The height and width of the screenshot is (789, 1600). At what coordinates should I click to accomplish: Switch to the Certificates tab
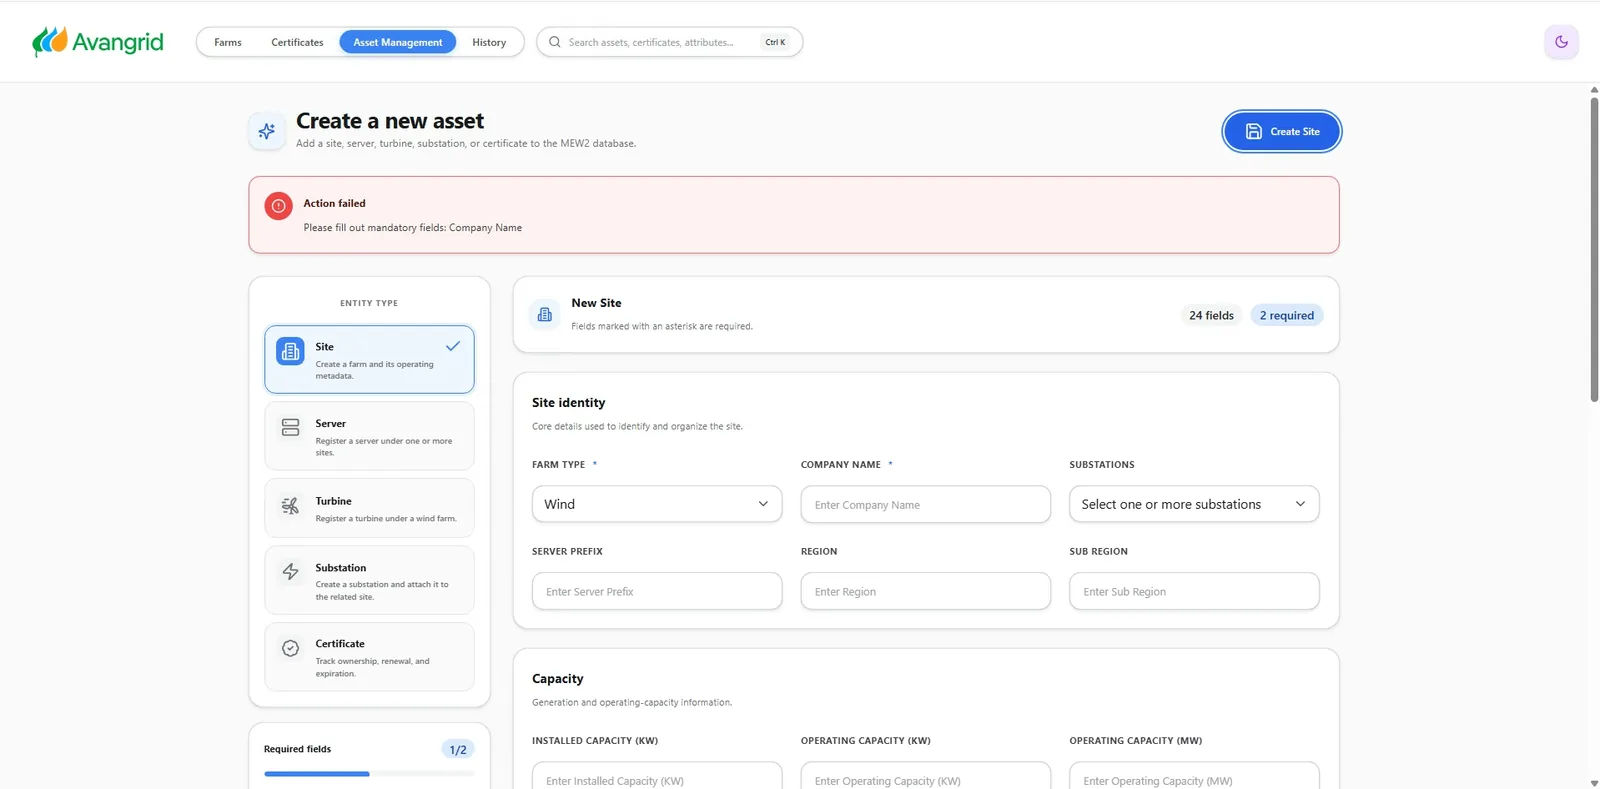point(297,42)
